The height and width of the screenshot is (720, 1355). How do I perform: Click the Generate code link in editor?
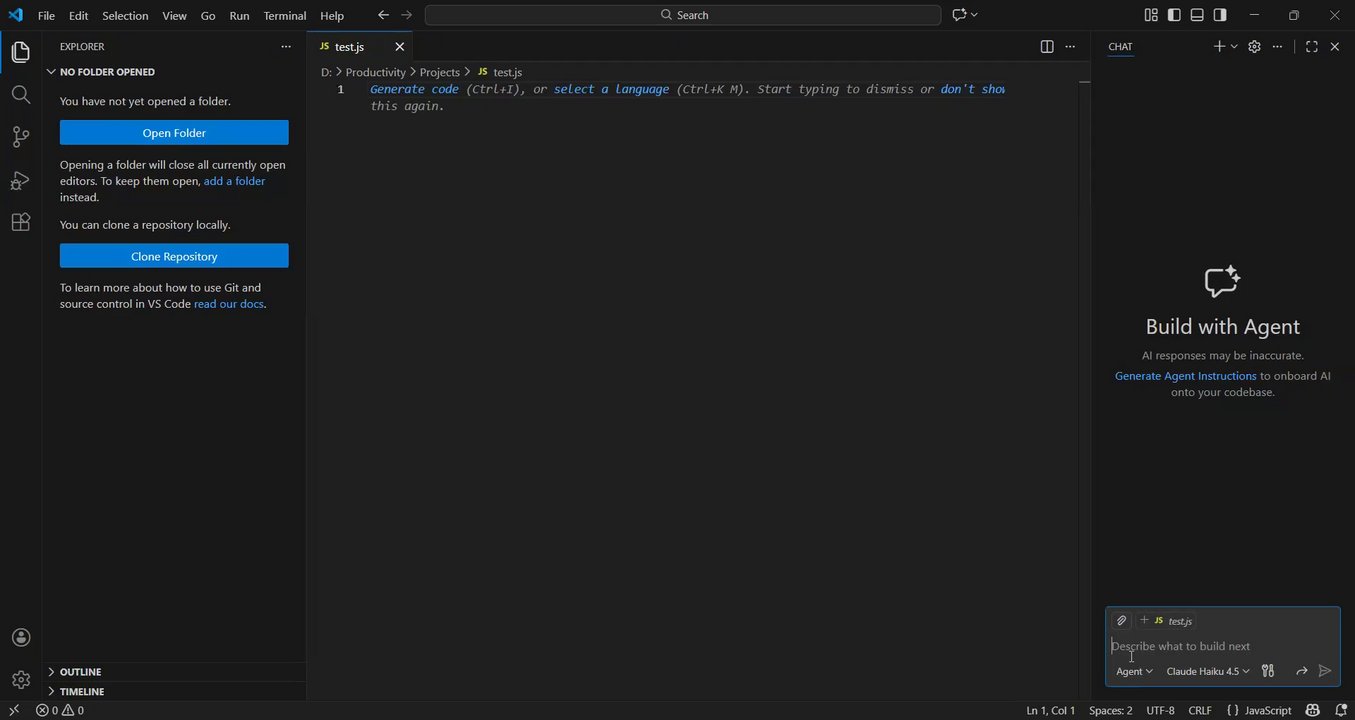click(415, 89)
